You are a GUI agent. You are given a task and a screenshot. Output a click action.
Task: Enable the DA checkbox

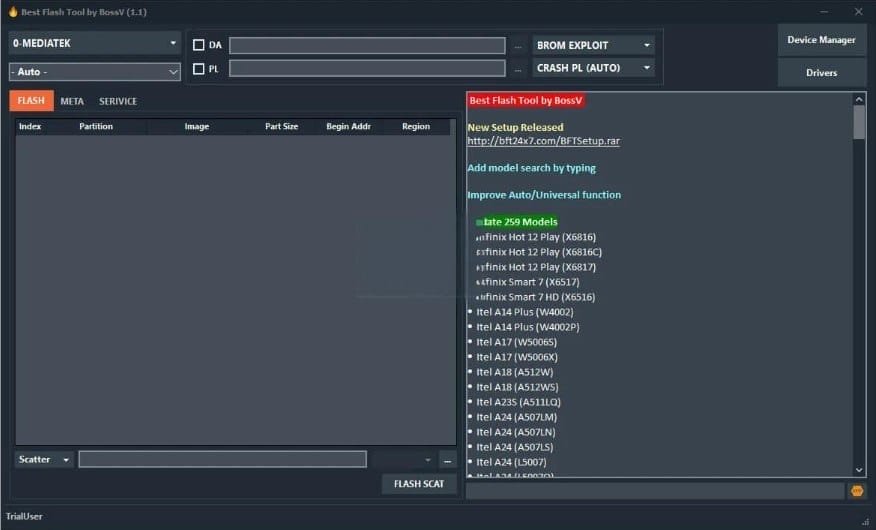coord(198,45)
